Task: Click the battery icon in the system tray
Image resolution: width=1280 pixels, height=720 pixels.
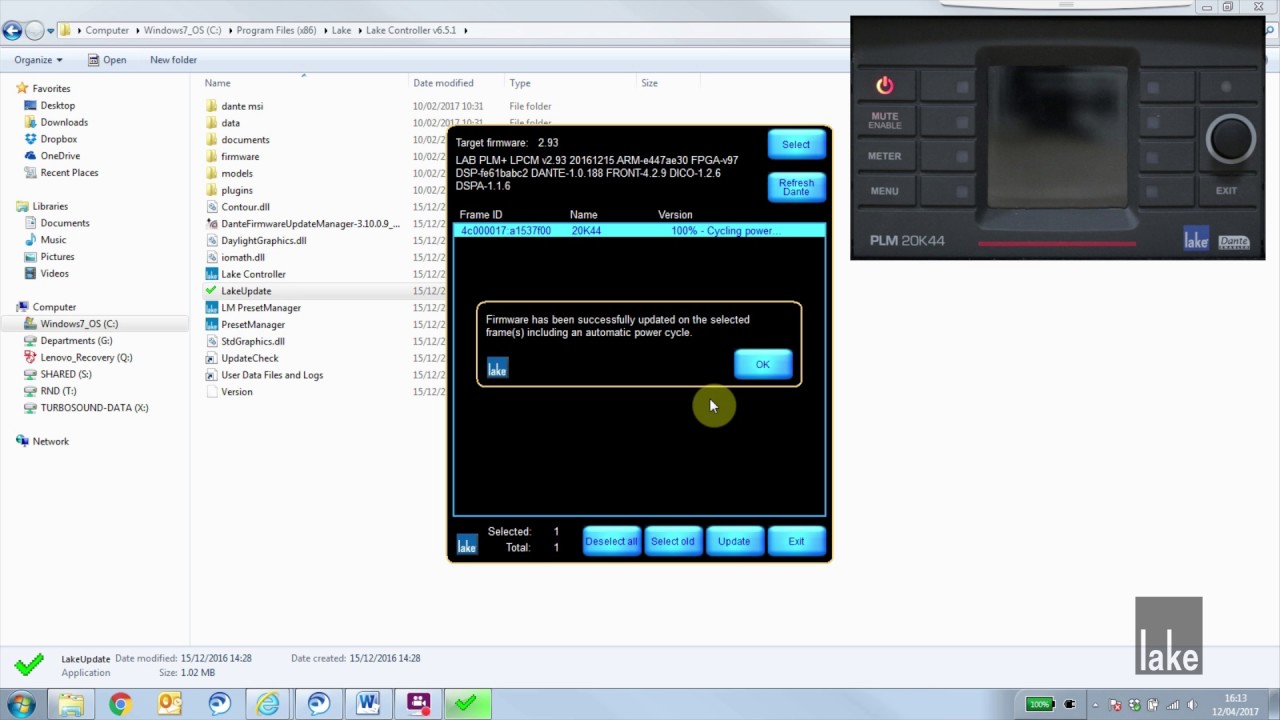Action: (x=1040, y=704)
